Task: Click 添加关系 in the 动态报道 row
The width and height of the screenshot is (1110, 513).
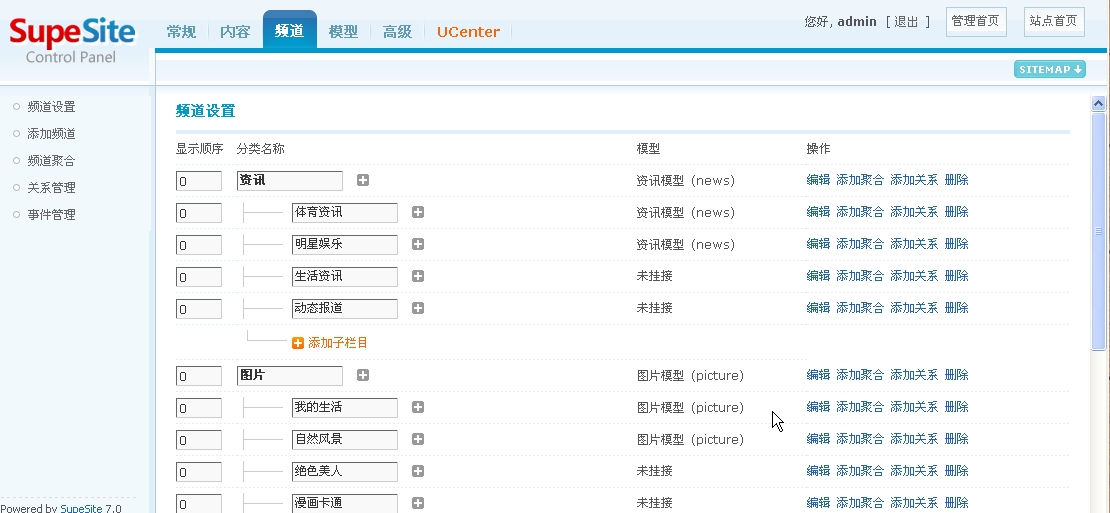Action: pyautogui.click(x=913, y=307)
